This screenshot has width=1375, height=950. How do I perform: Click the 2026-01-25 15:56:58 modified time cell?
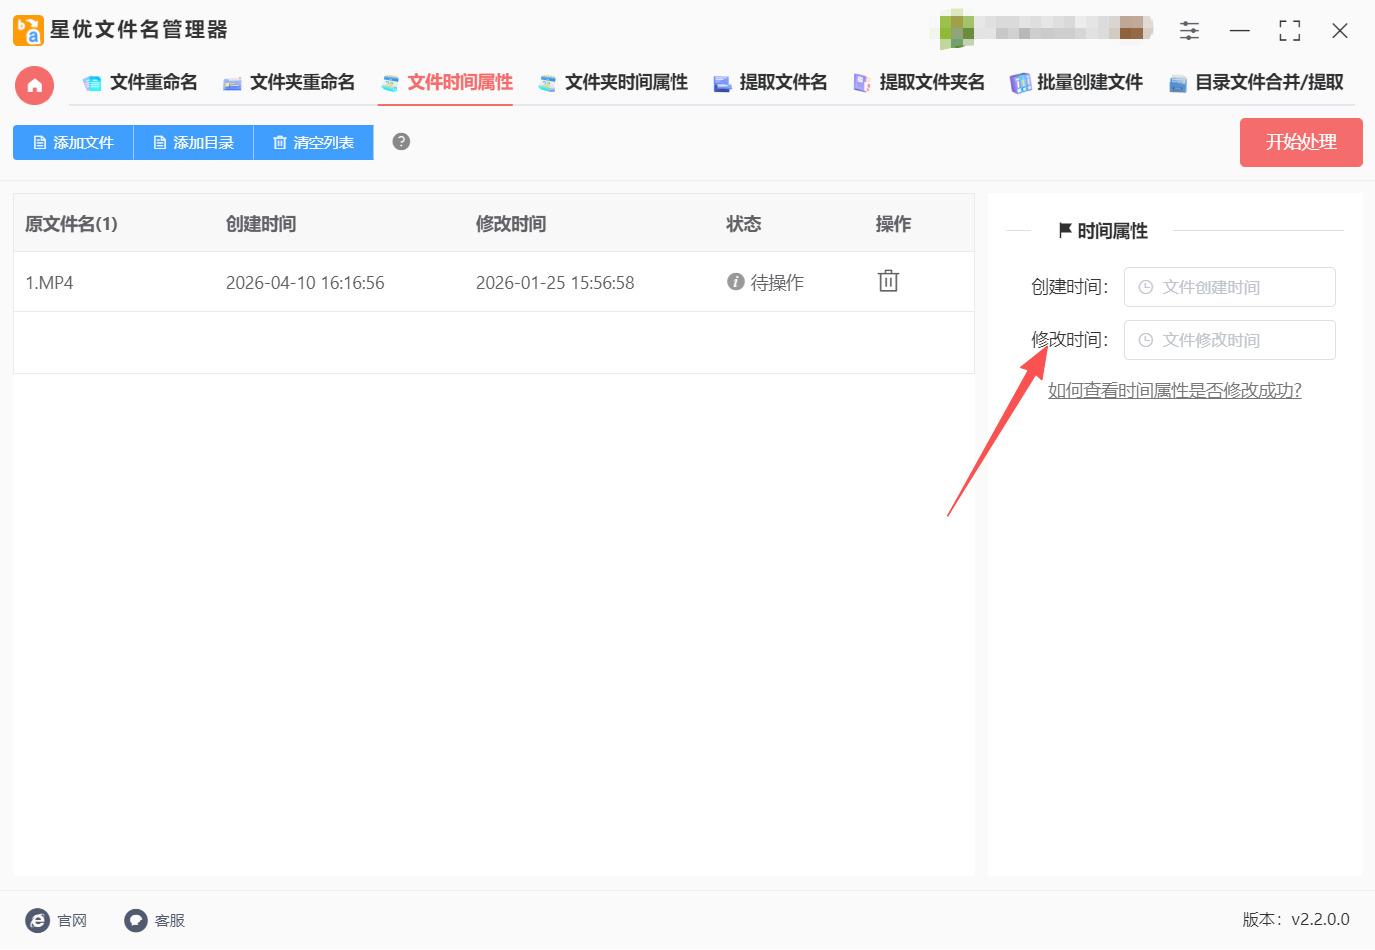[555, 283]
